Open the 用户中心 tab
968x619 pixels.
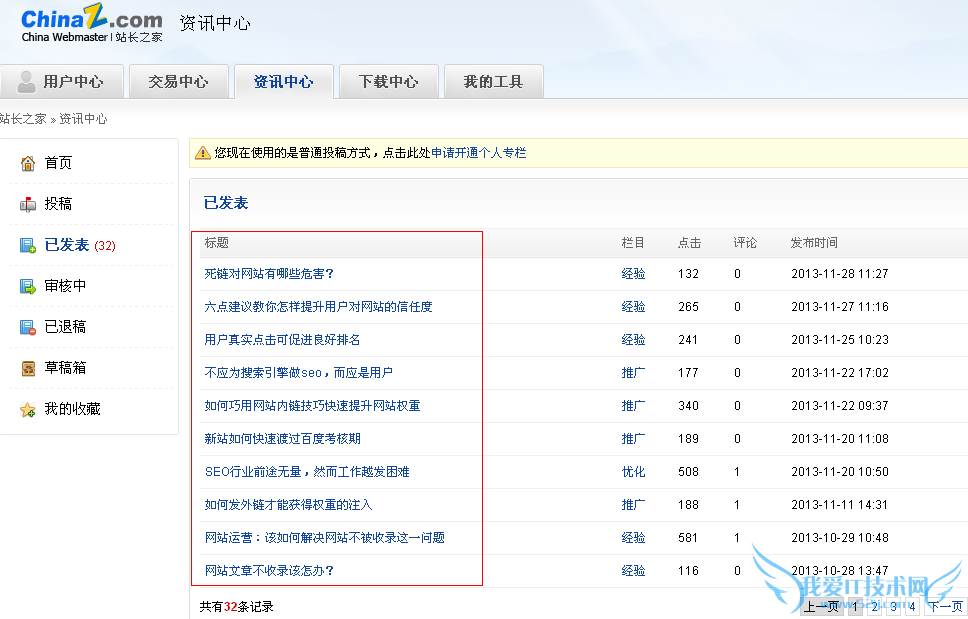coord(62,81)
